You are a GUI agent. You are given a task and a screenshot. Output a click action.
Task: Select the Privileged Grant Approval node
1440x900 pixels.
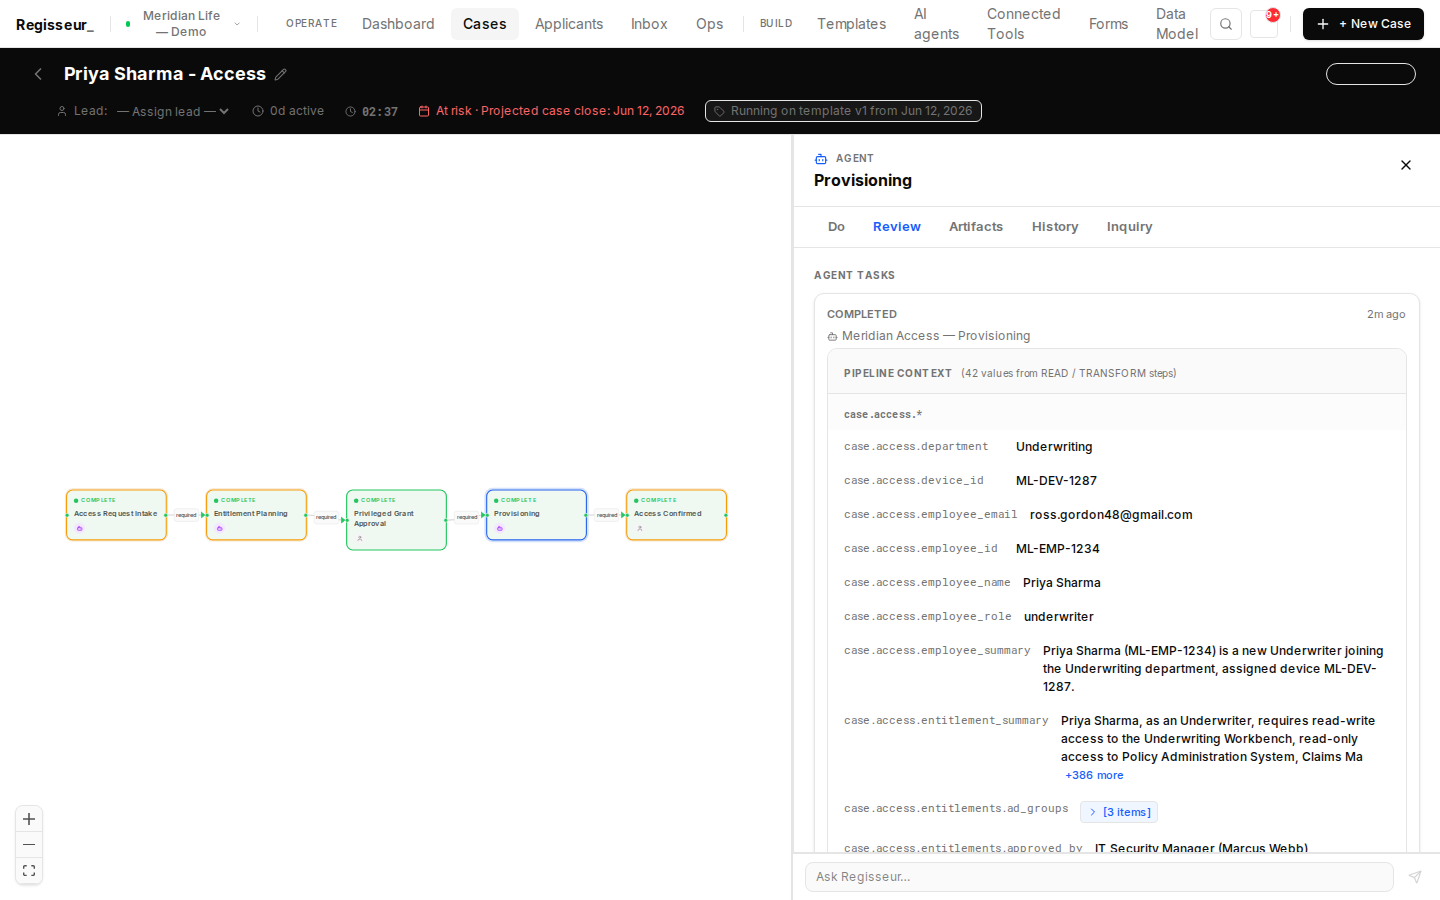[396, 520]
